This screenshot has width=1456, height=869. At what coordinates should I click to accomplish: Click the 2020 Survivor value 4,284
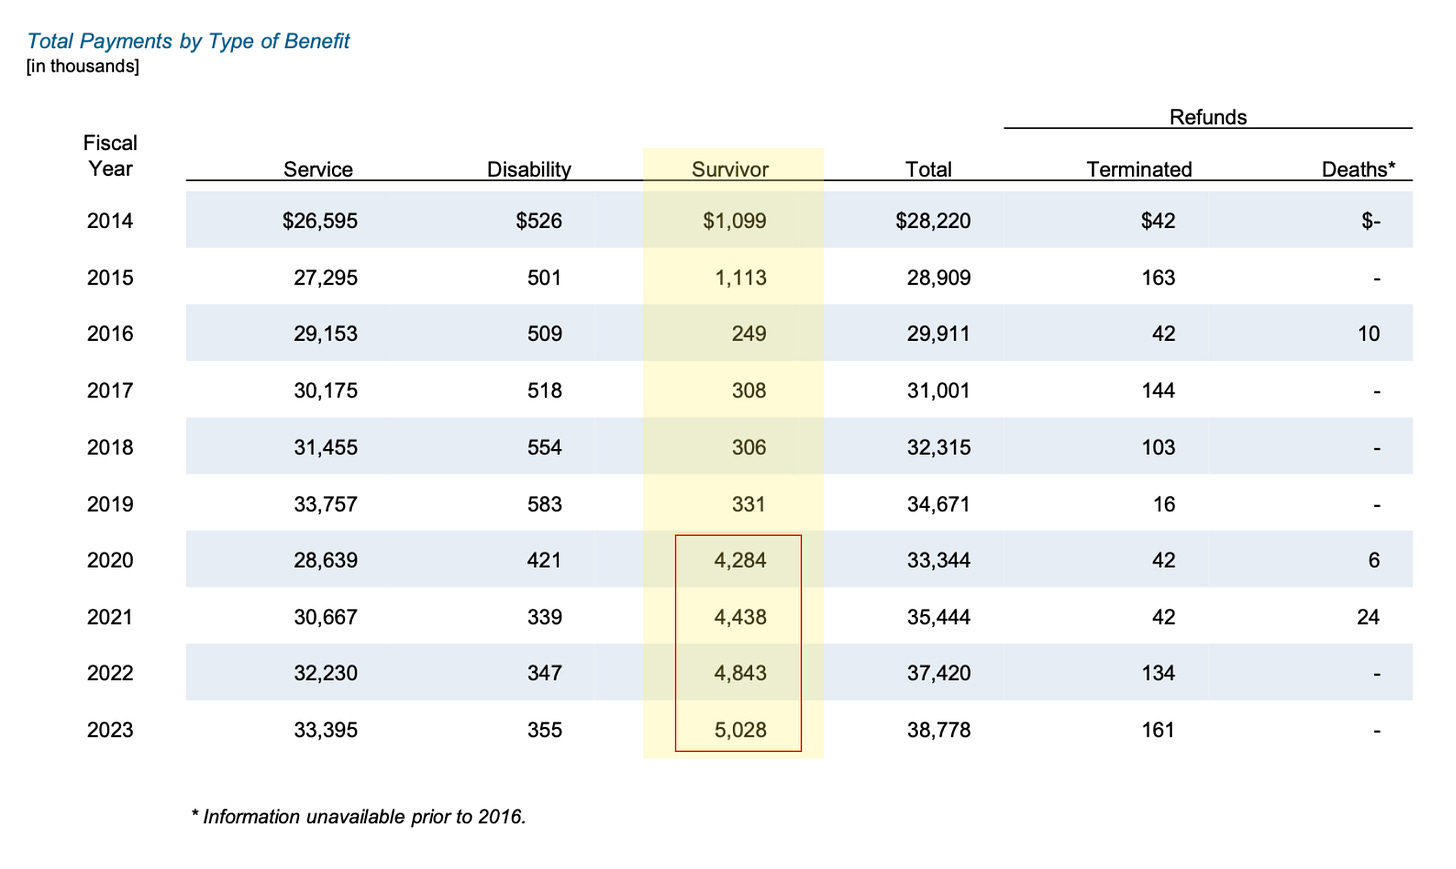pyautogui.click(x=740, y=560)
